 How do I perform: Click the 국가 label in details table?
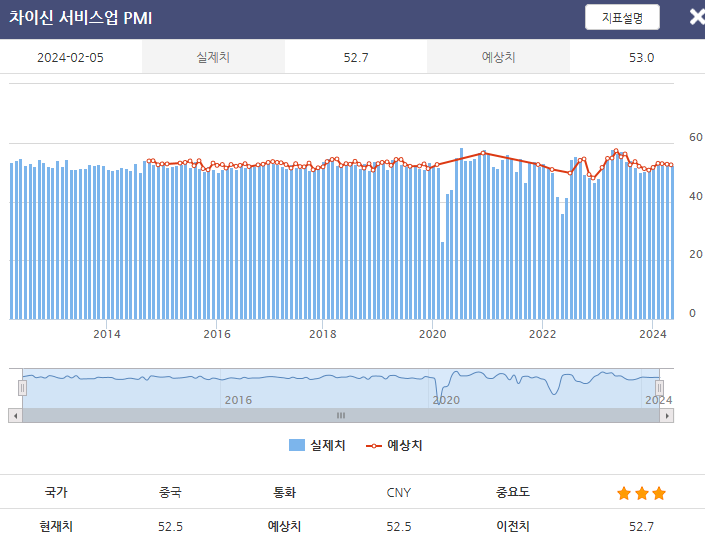pos(56,492)
